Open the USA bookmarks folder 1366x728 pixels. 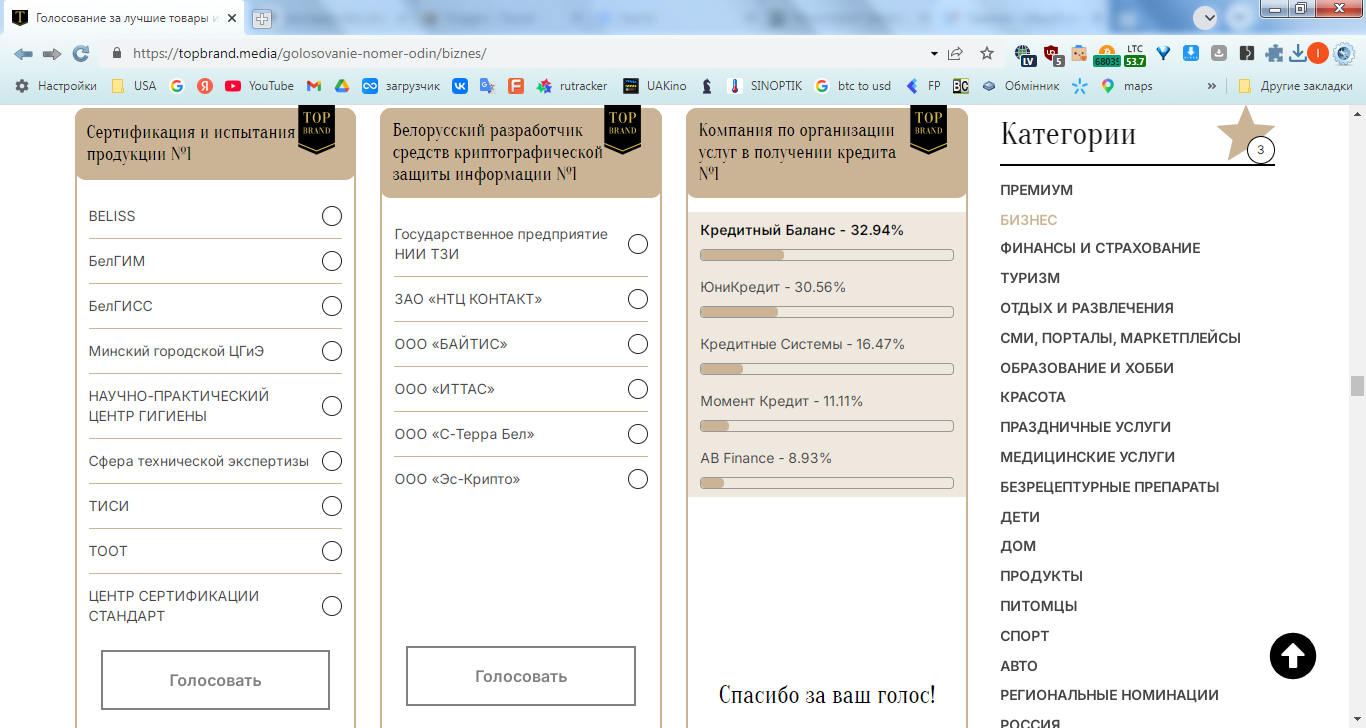point(134,86)
